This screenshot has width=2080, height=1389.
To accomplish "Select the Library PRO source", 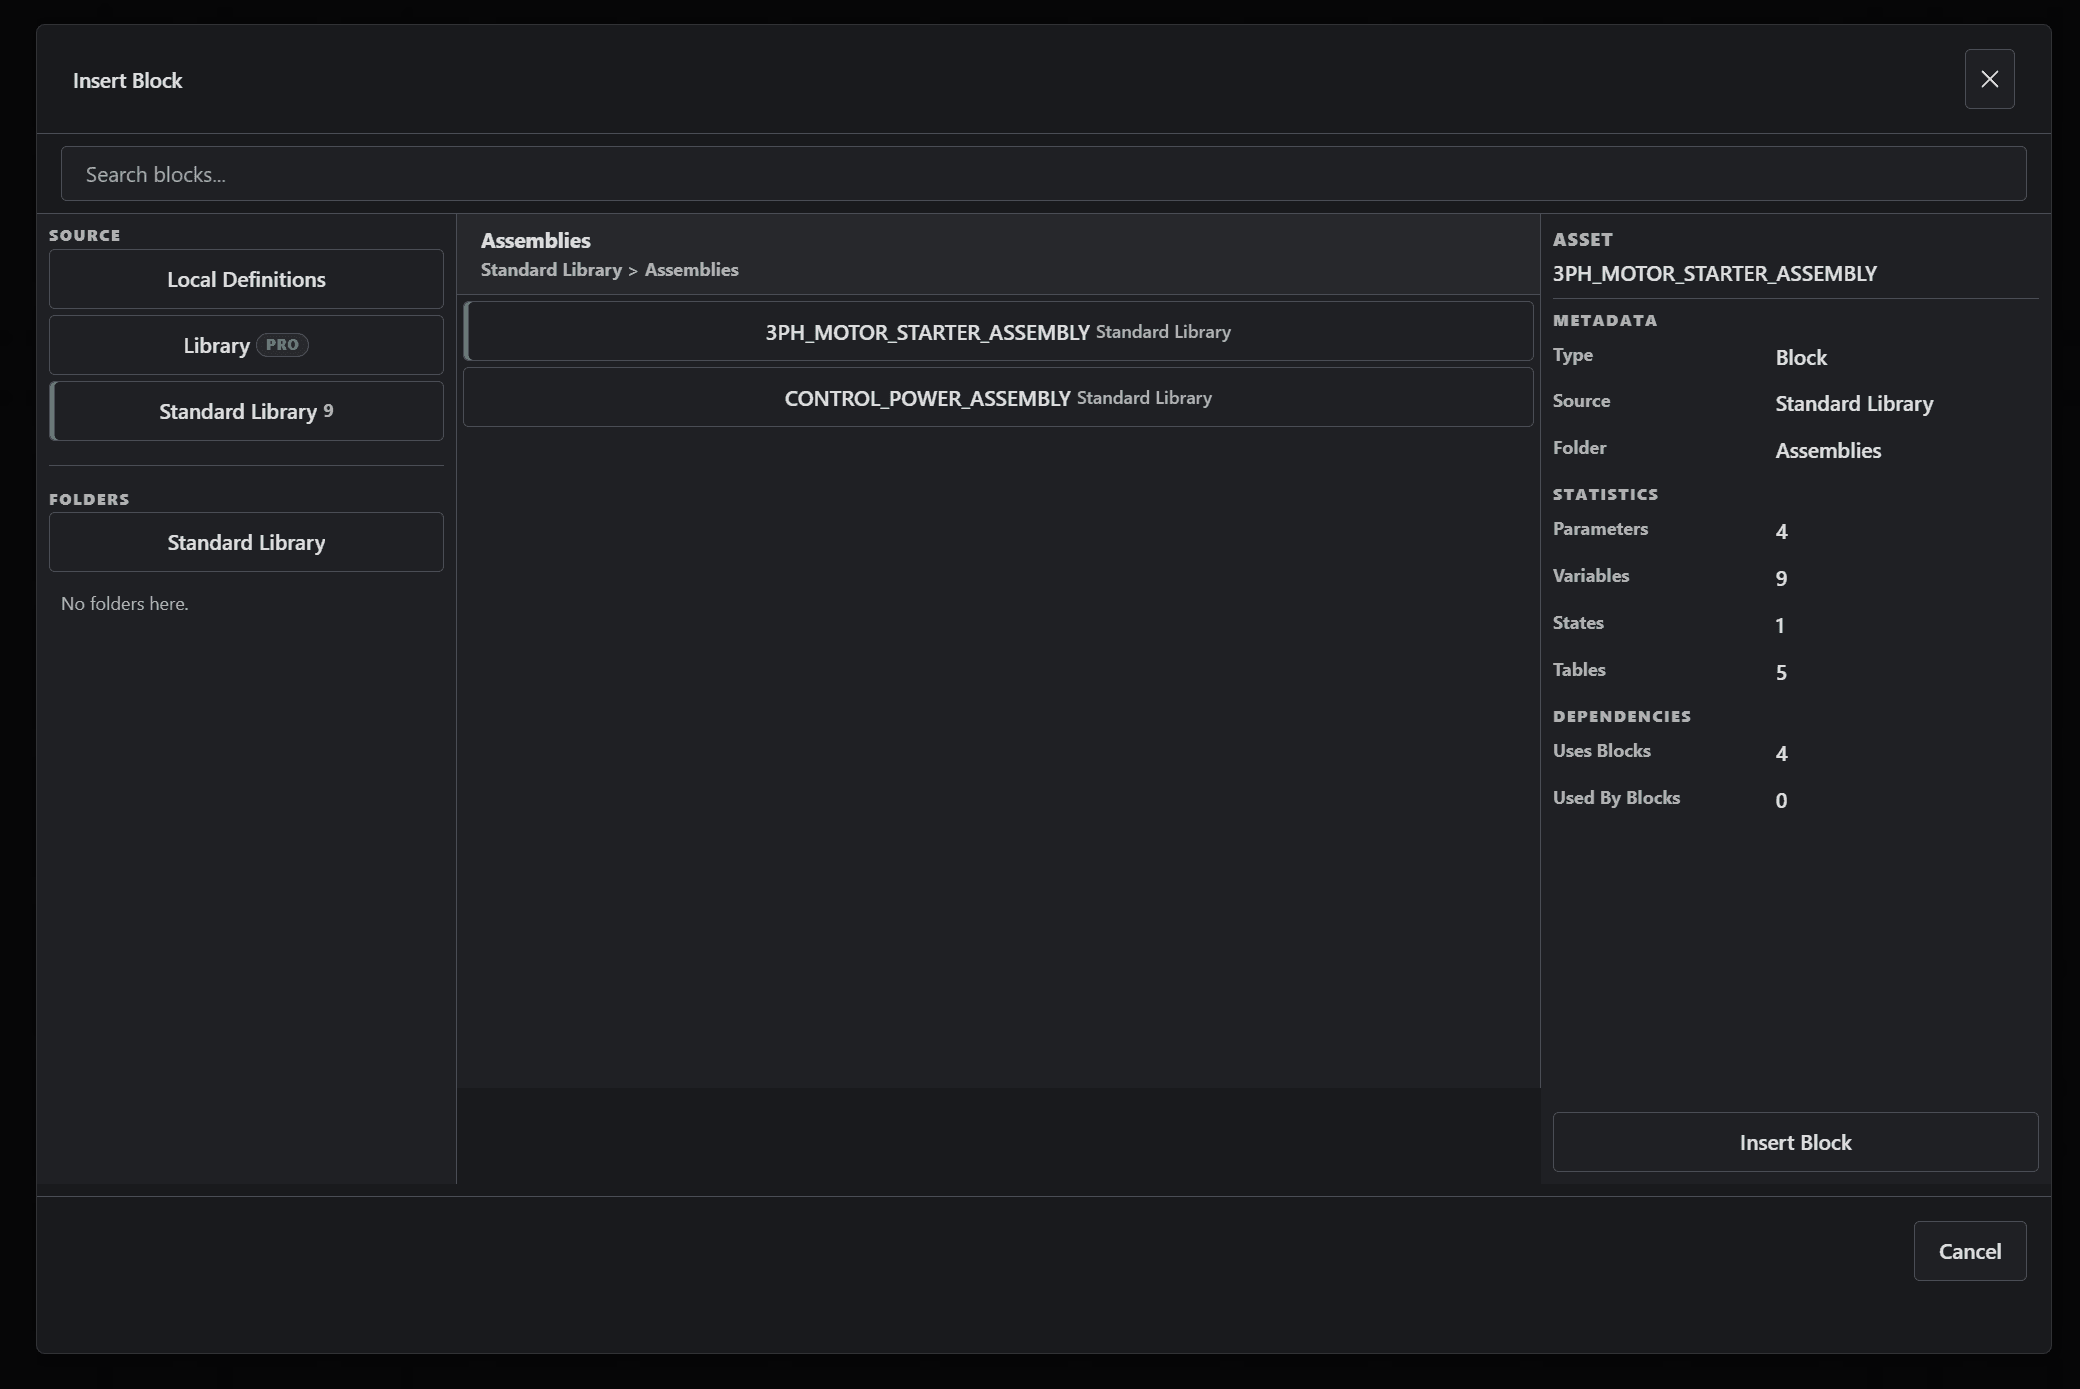I will [x=246, y=345].
